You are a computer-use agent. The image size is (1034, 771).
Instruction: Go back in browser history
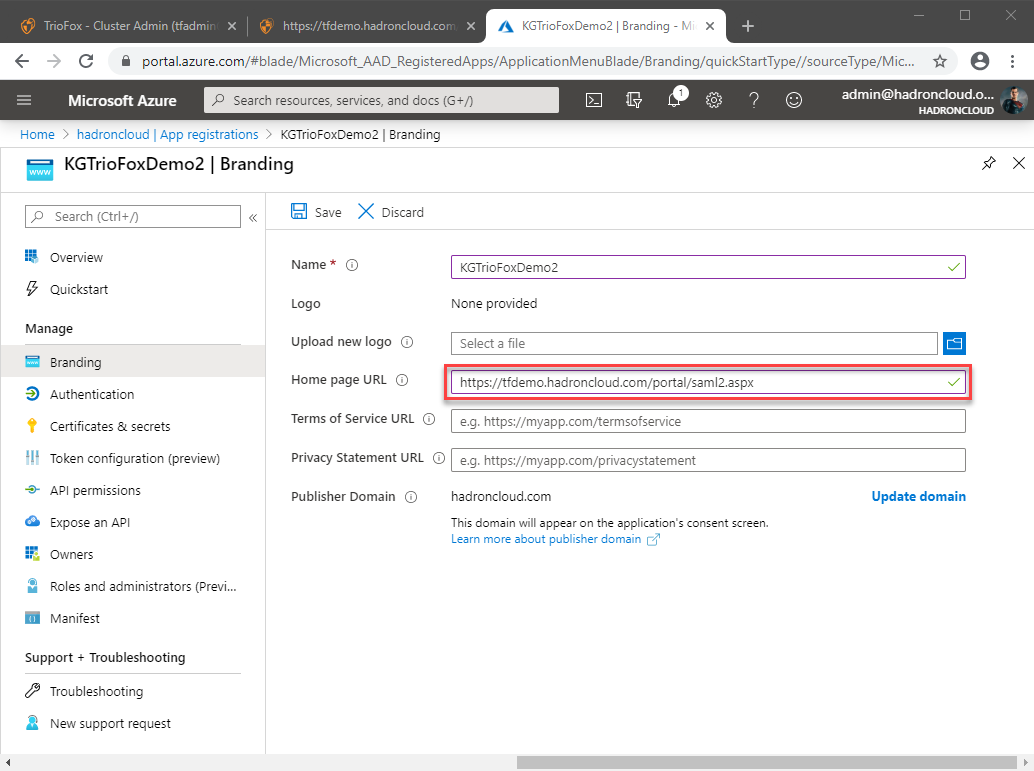(22, 61)
